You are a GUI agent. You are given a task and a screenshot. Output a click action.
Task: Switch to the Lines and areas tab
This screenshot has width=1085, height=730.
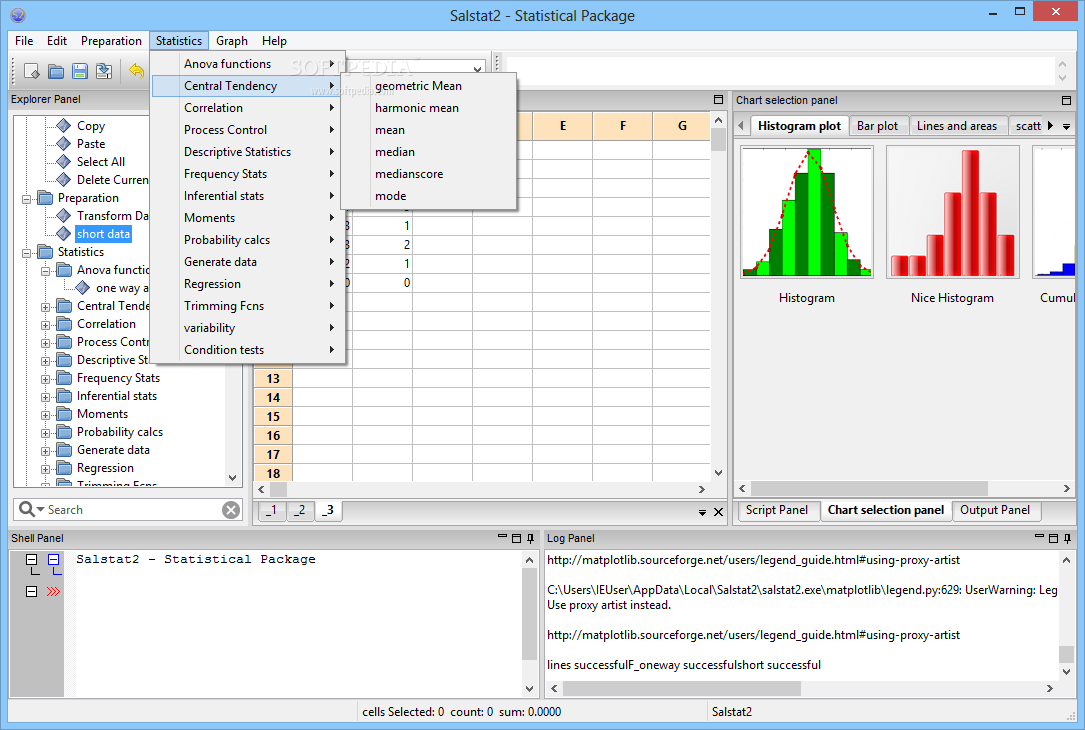957,126
